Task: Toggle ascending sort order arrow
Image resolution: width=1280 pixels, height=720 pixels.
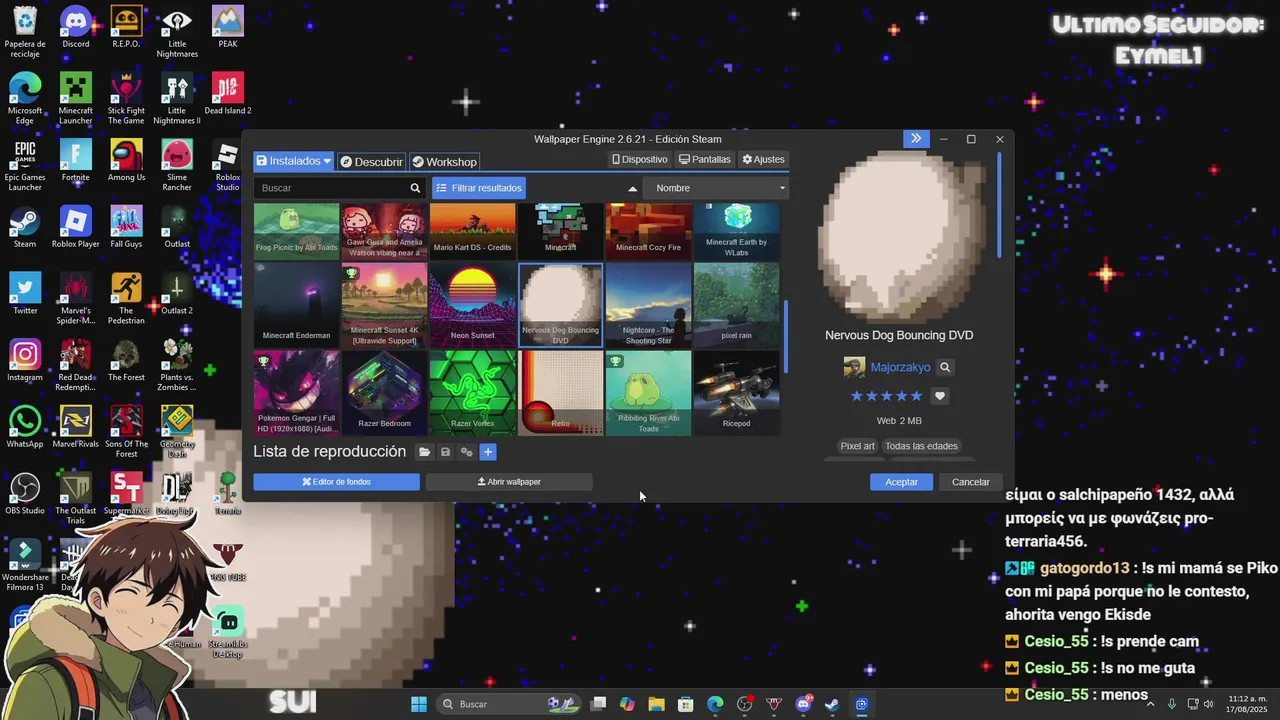Action: click(x=632, y=188)
